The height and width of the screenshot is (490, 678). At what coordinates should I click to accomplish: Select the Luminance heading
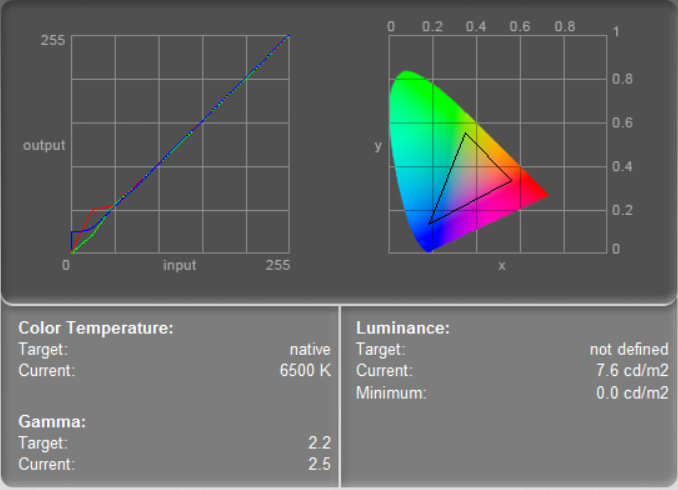pos(403,328)
